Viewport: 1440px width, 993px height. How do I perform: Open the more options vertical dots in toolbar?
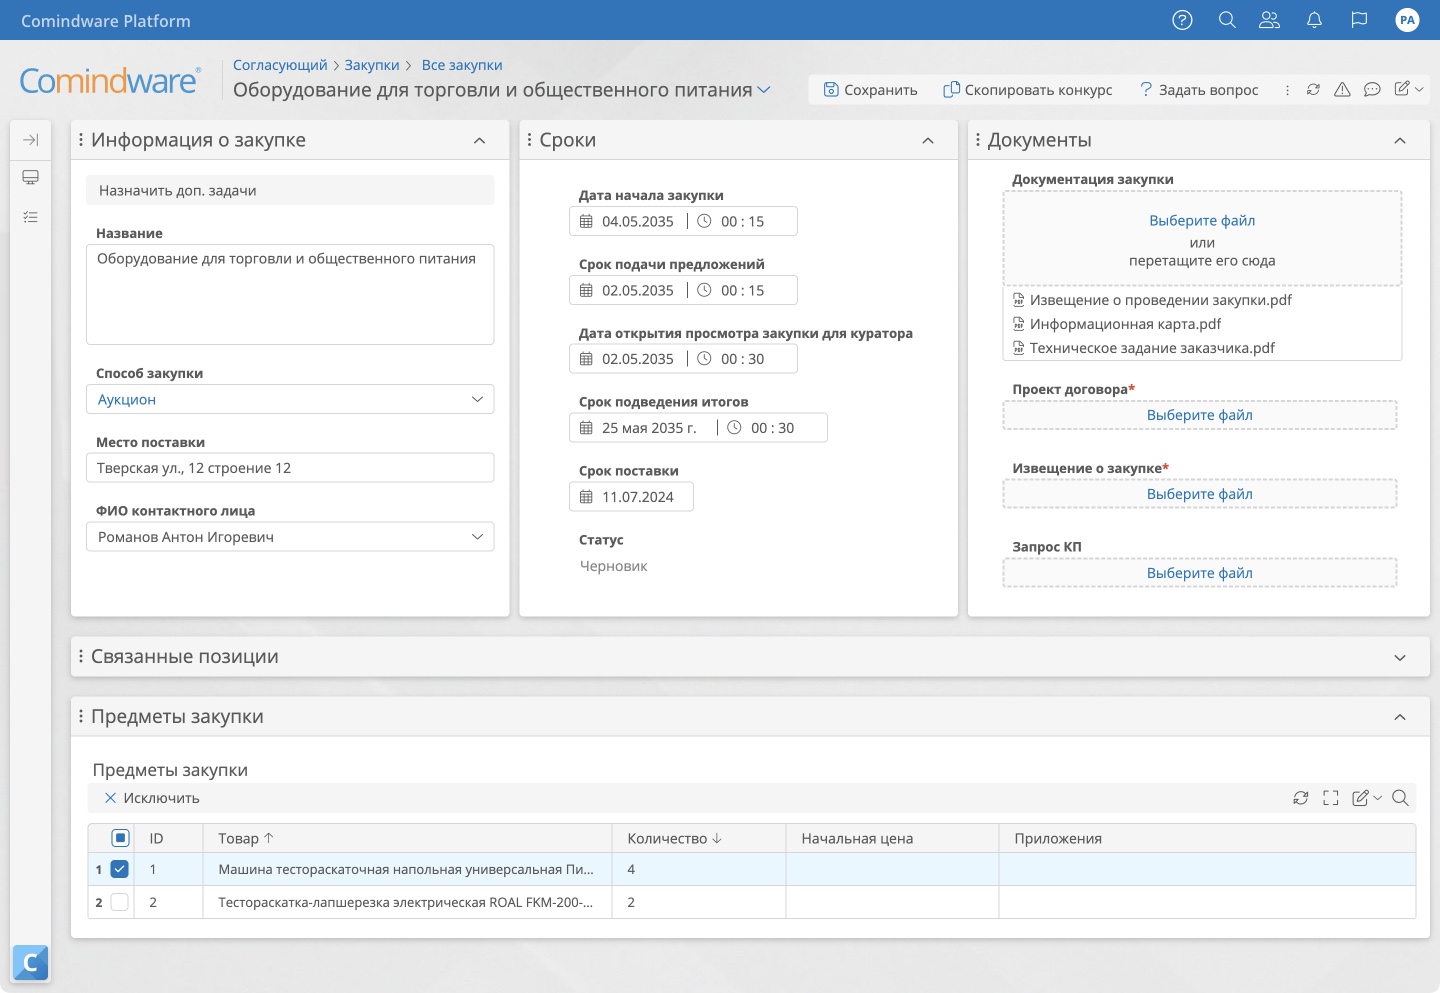coord(1287,90)
